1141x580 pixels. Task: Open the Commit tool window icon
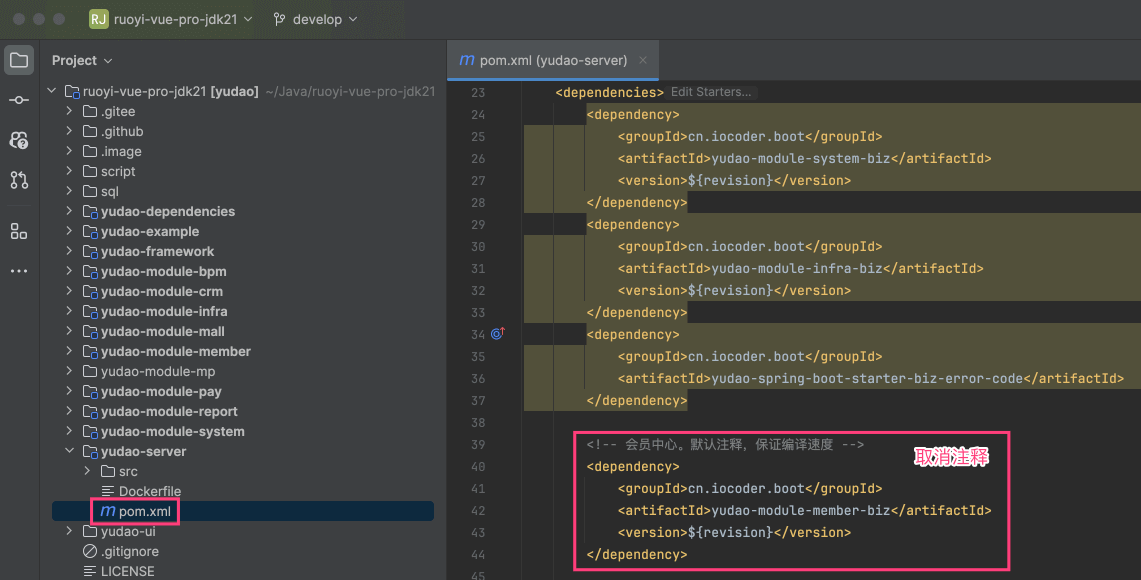[x=19, y=100]
